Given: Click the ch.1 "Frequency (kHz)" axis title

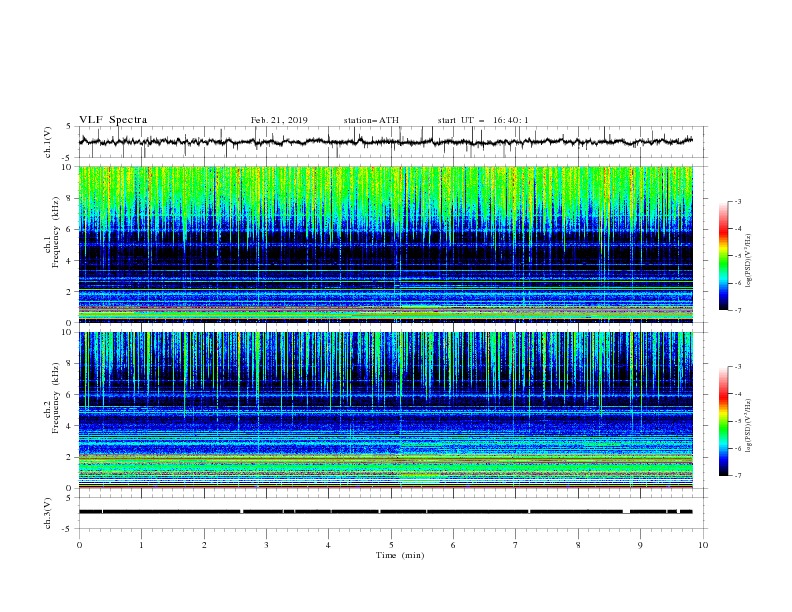Looking at the screenshot, I should [55, 230].
